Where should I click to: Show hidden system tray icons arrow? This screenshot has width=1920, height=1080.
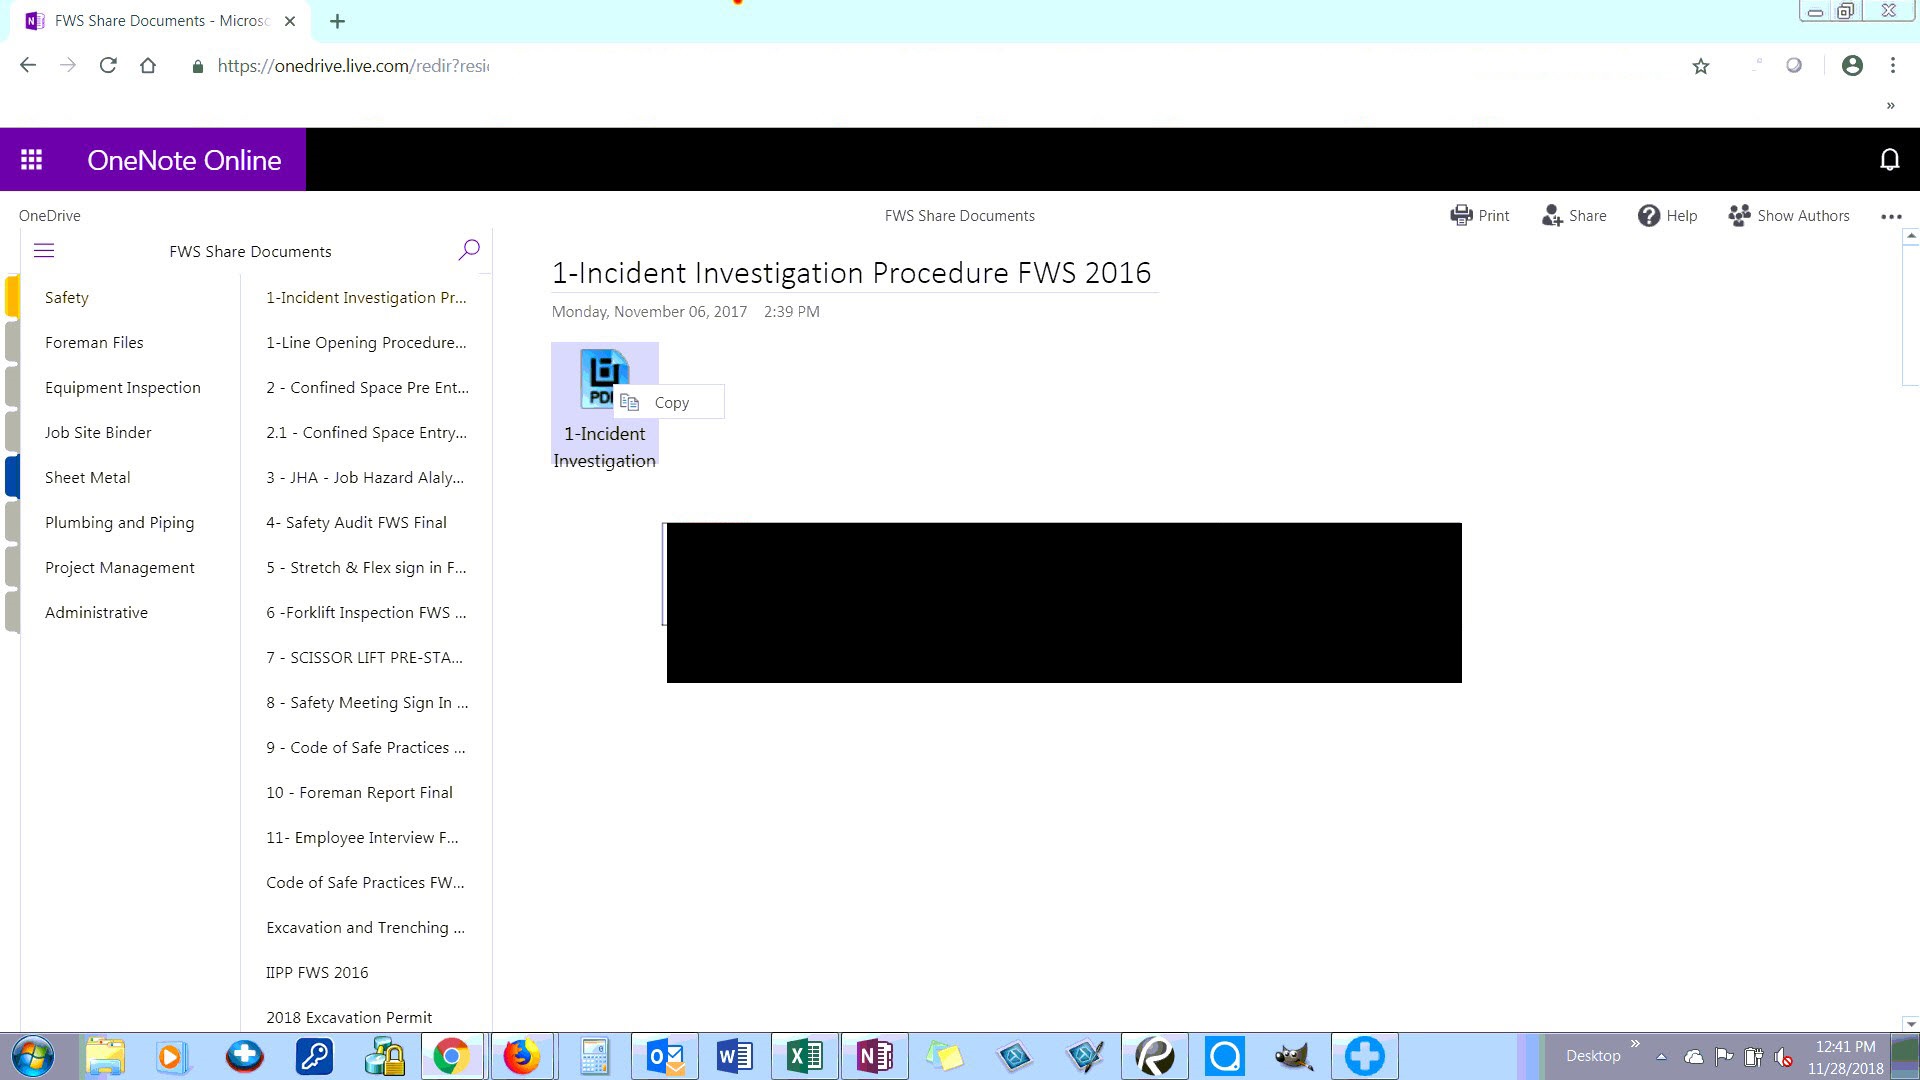(1661, 1056)
